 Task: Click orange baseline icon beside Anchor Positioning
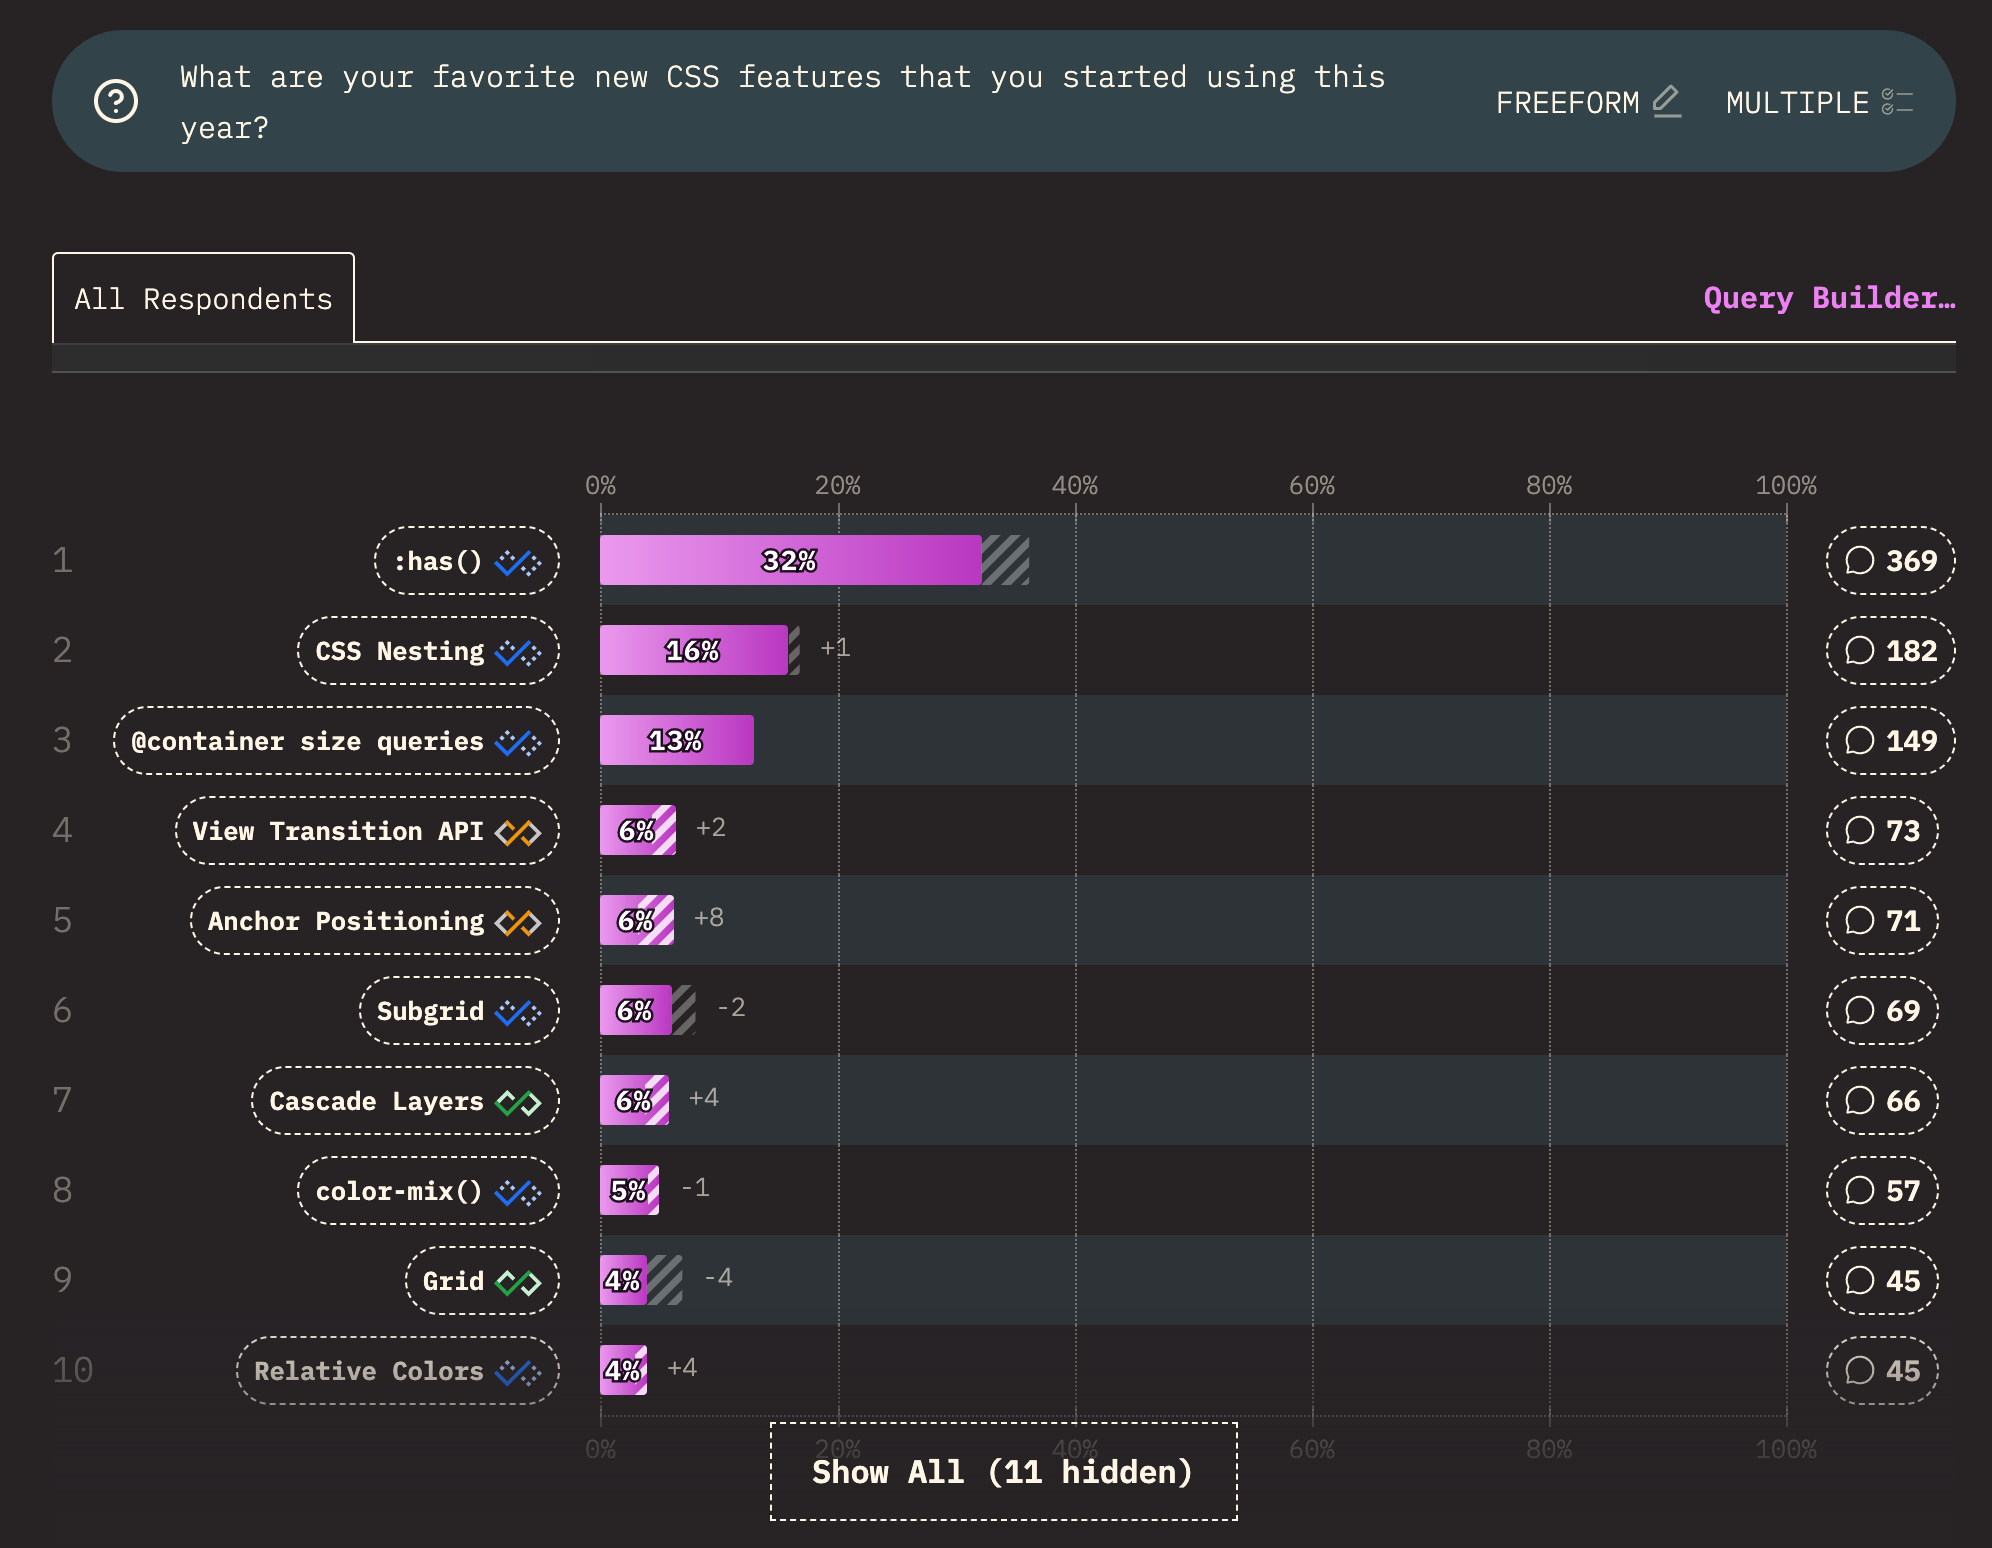pyautogui.click(x=518, y=922)
